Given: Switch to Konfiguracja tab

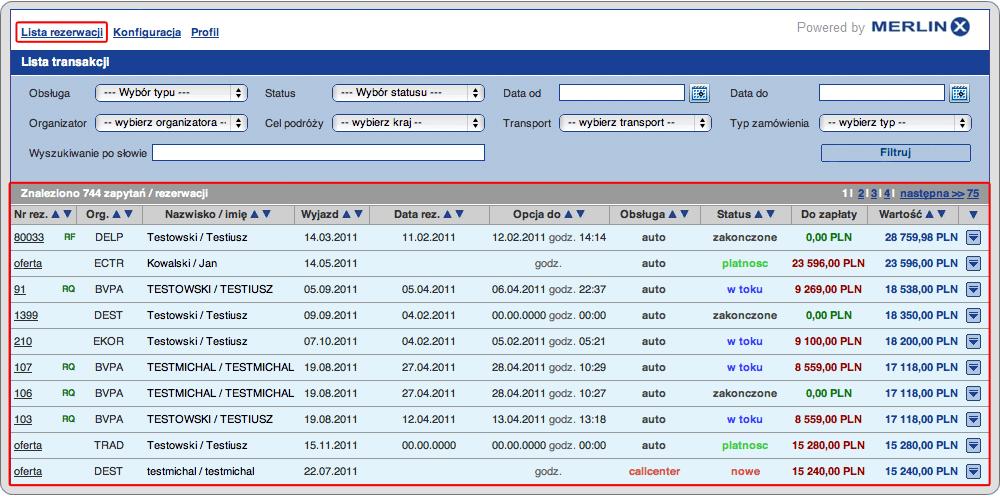Looking at the screenshot, I should (147, 32).
